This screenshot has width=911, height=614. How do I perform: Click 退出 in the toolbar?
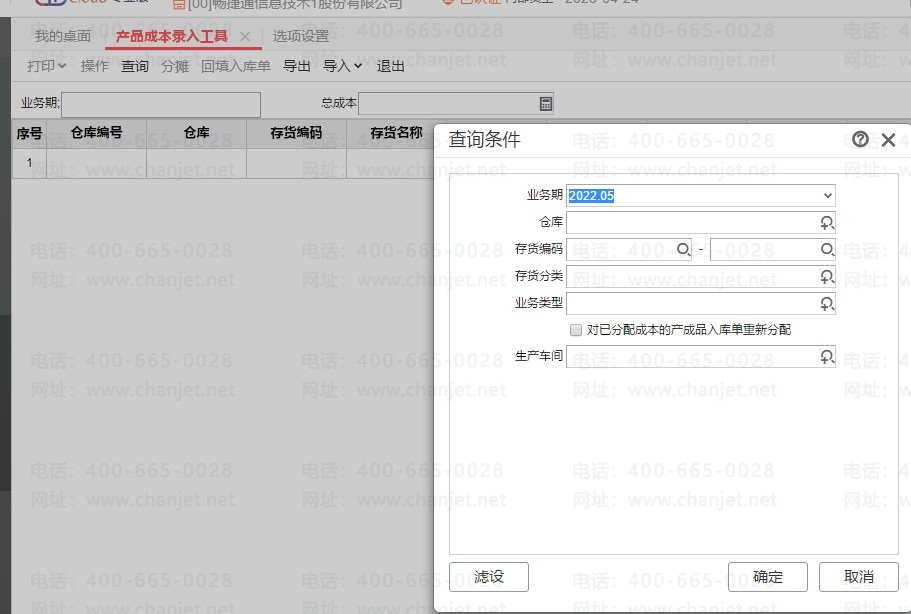pos(390,66)
